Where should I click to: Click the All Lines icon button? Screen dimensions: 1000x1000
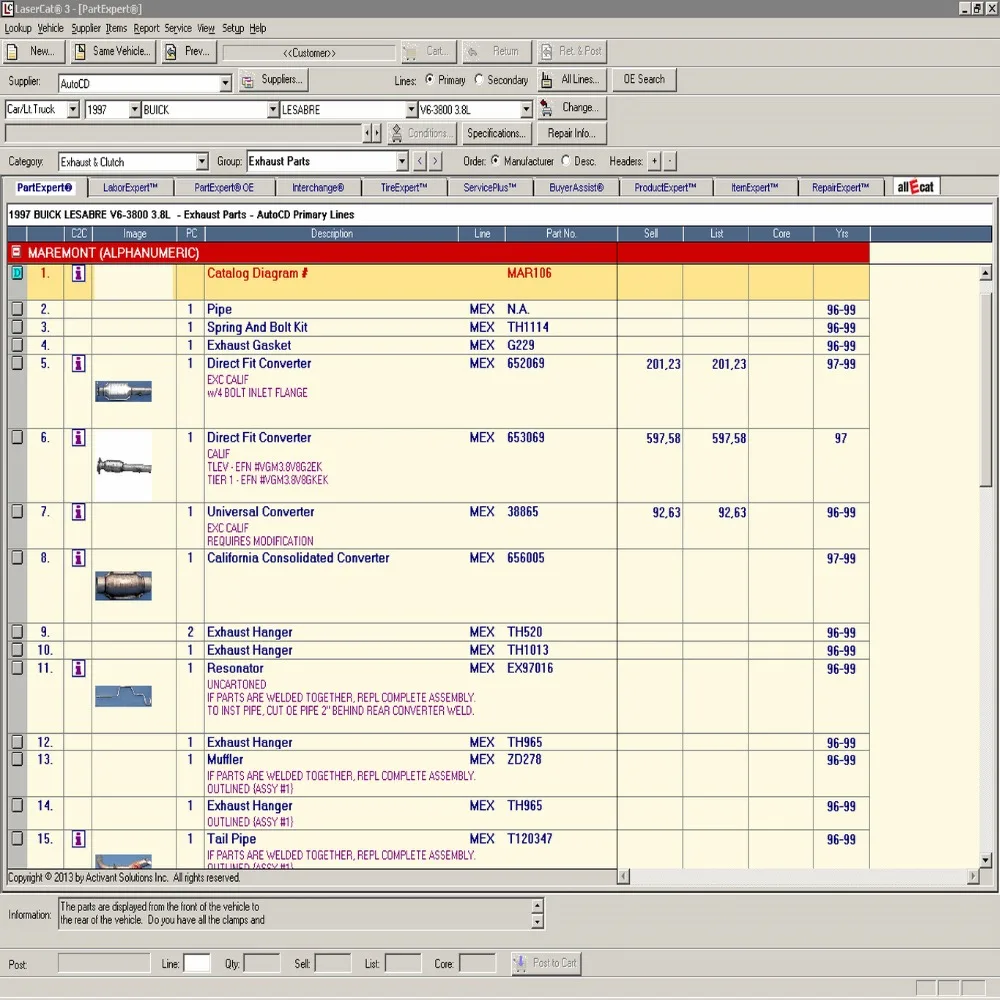point(570,80)
